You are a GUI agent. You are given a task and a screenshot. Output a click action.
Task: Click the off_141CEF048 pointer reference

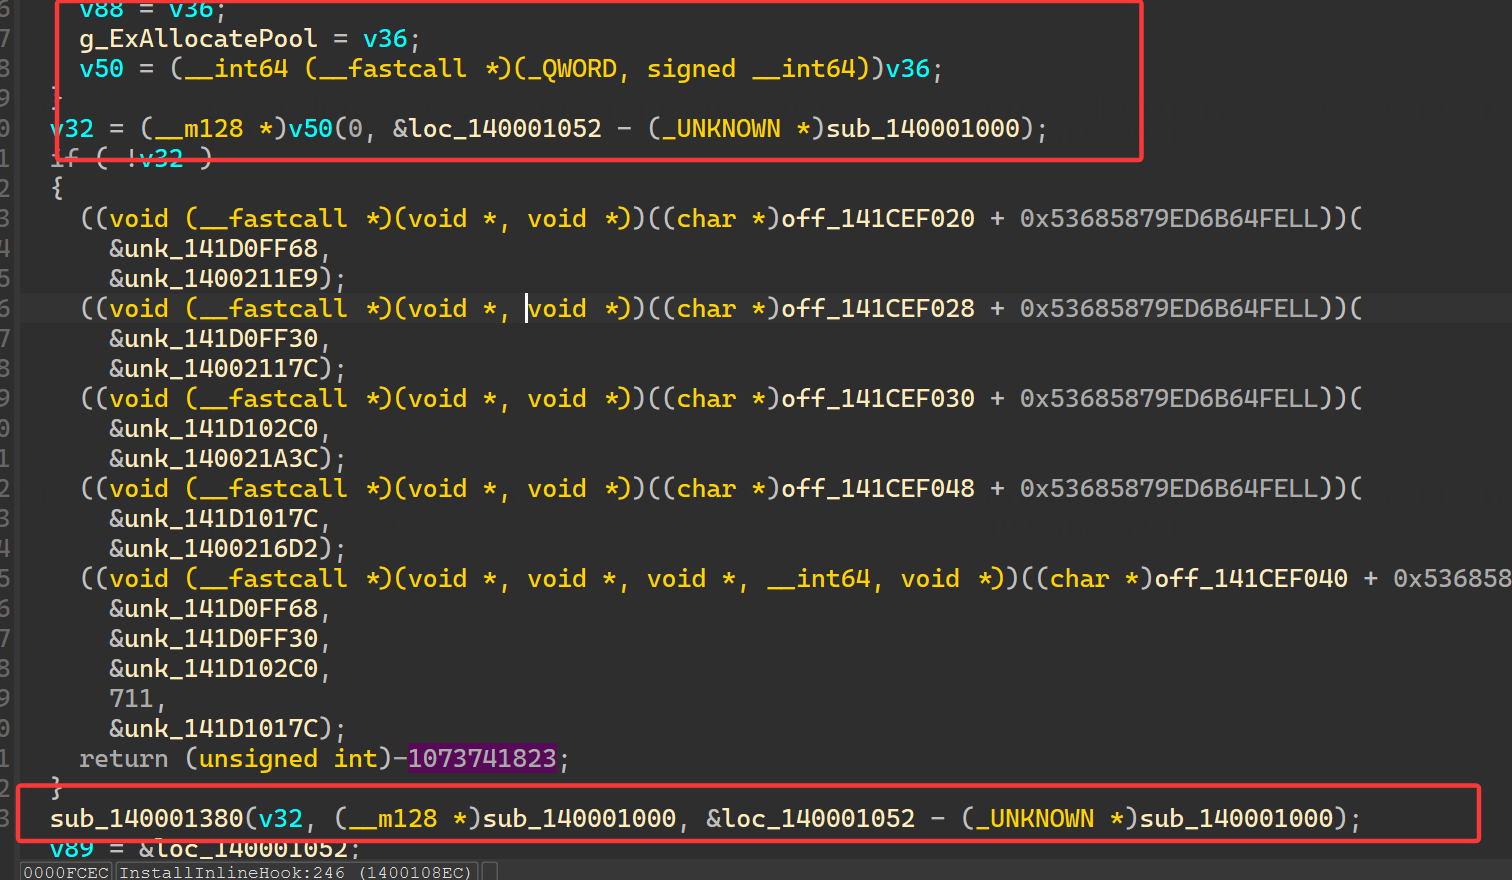pyautogui.click(x=877, y=489)
